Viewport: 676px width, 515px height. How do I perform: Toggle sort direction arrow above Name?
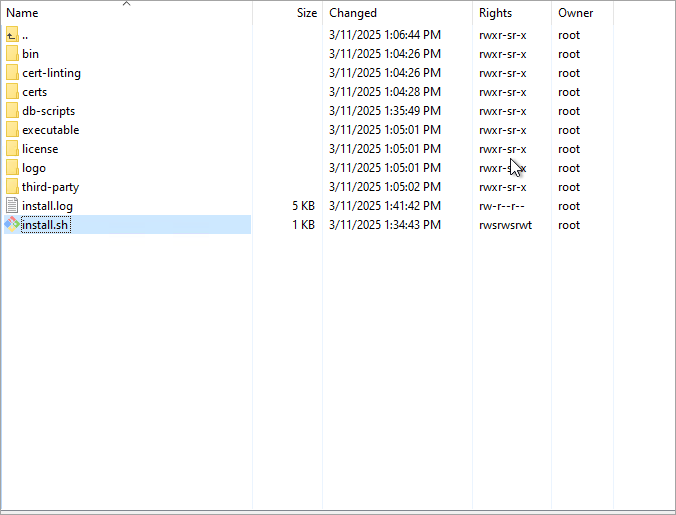pyautogui.click(x=126, y=4)
